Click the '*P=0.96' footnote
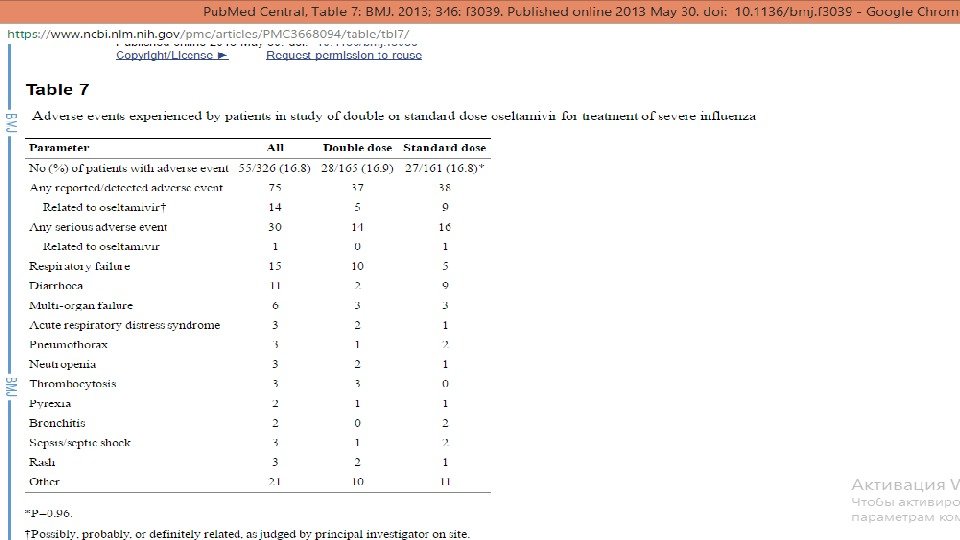960x540 pixels. tap(48, 513)
